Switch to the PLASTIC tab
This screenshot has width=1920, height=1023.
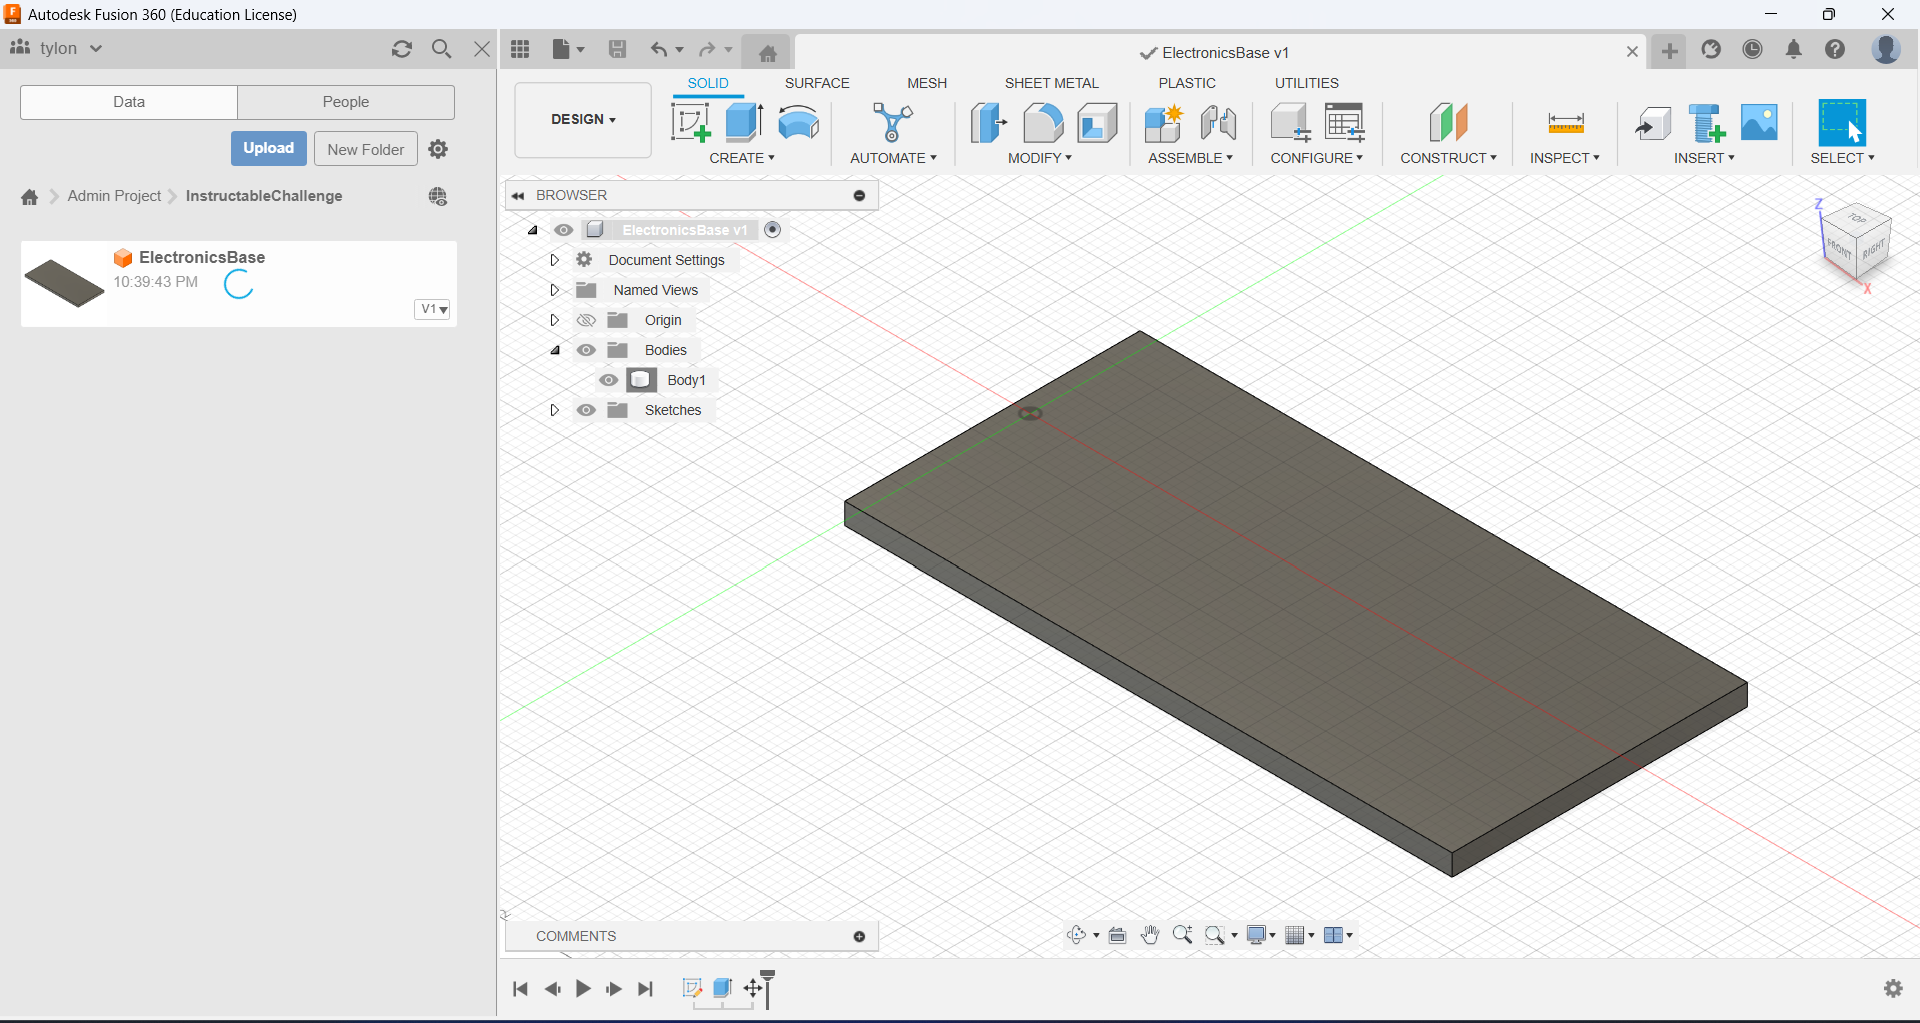(x=1187, y=83)
